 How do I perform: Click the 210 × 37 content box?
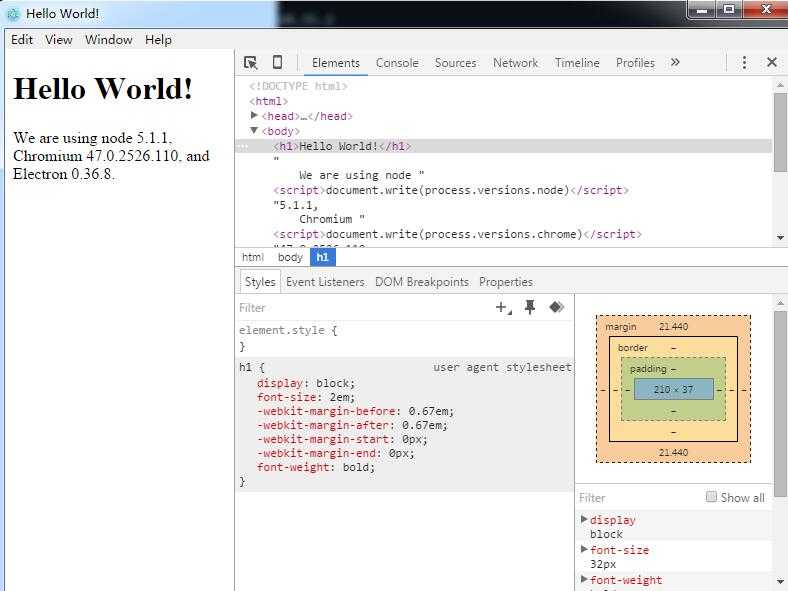click(673, 389)
